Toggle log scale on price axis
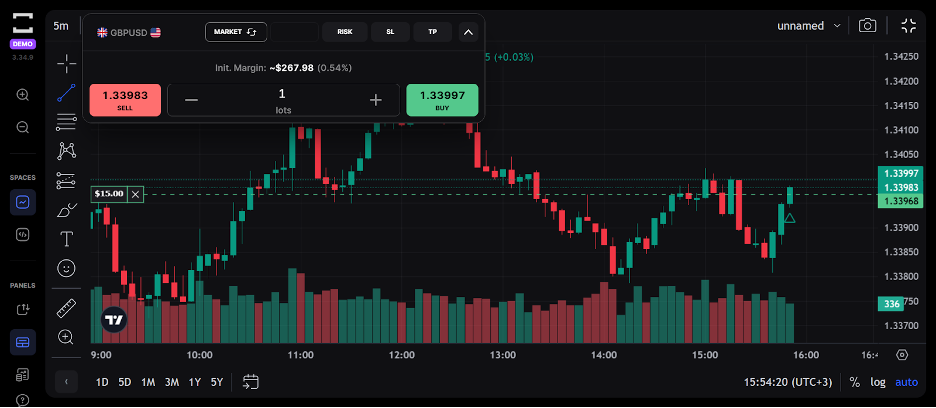The height and width of the screenshot is (408, 936). click(878, 382)
